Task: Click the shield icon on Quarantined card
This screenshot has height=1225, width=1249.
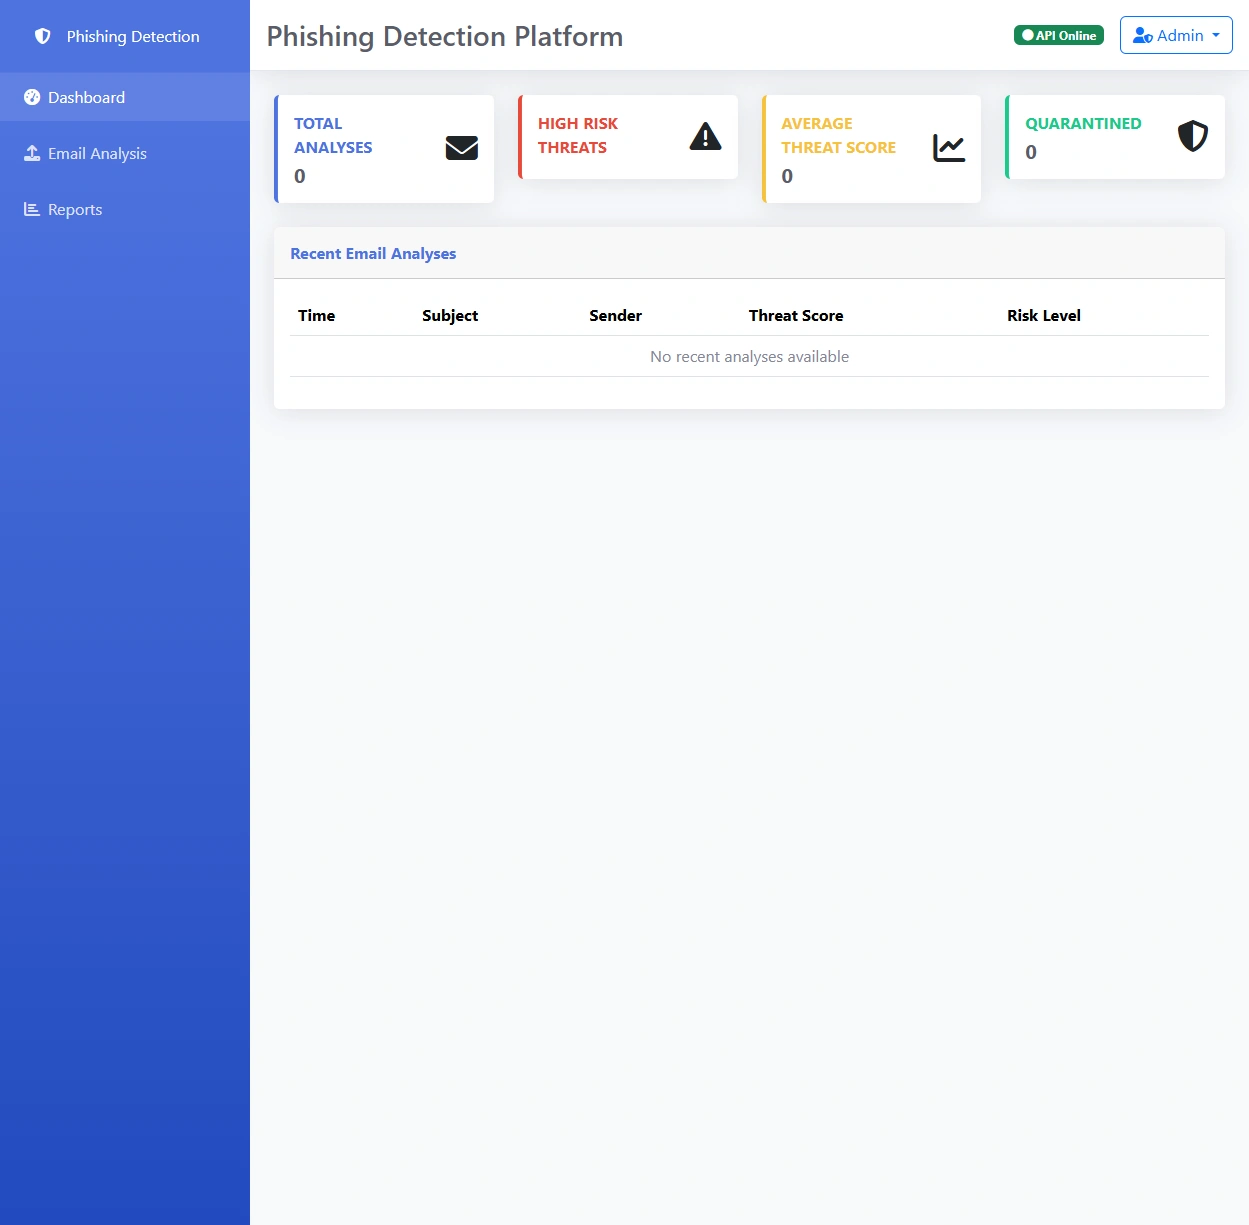Action: tap(1193, 136)
